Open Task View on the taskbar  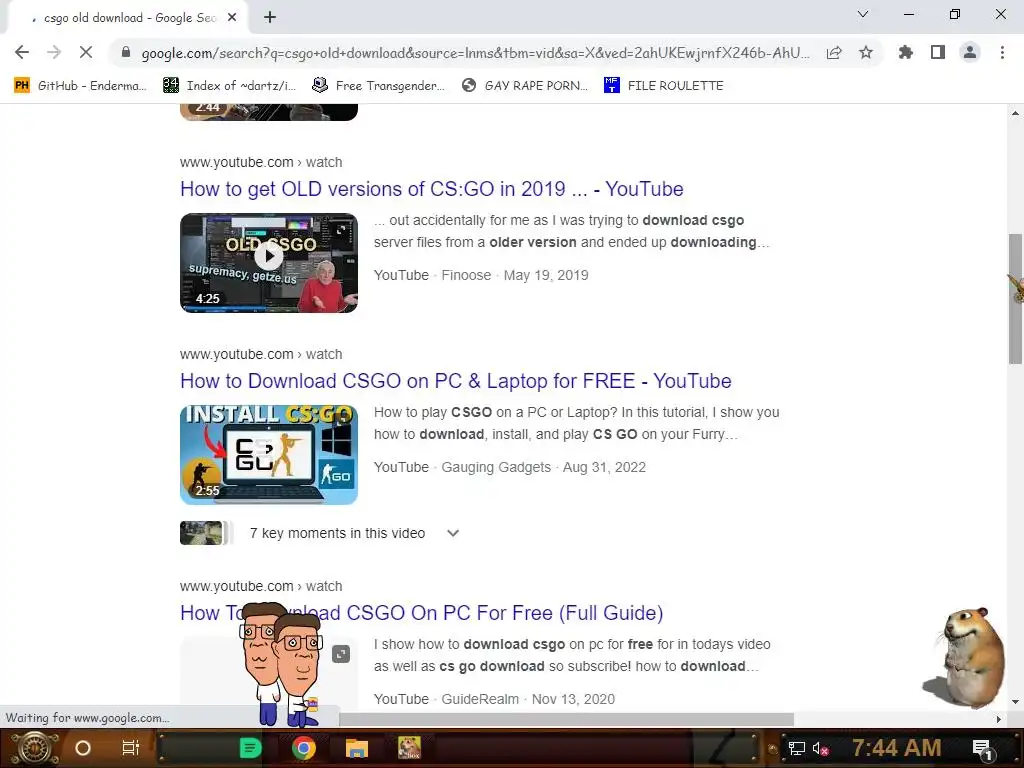(x=131, y=748)
